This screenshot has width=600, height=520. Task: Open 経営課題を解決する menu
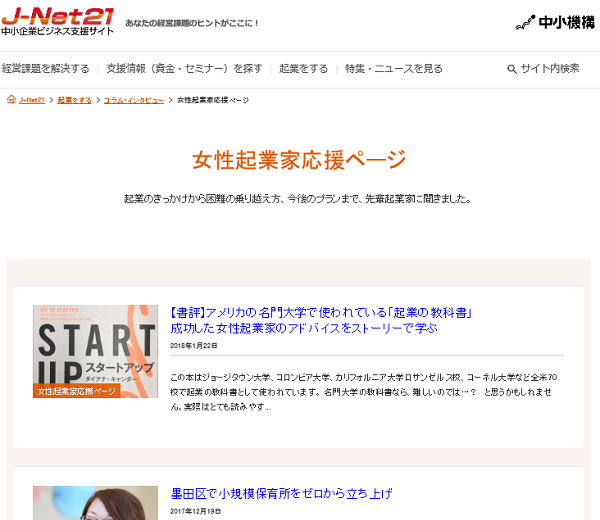(x=45, y=69)
